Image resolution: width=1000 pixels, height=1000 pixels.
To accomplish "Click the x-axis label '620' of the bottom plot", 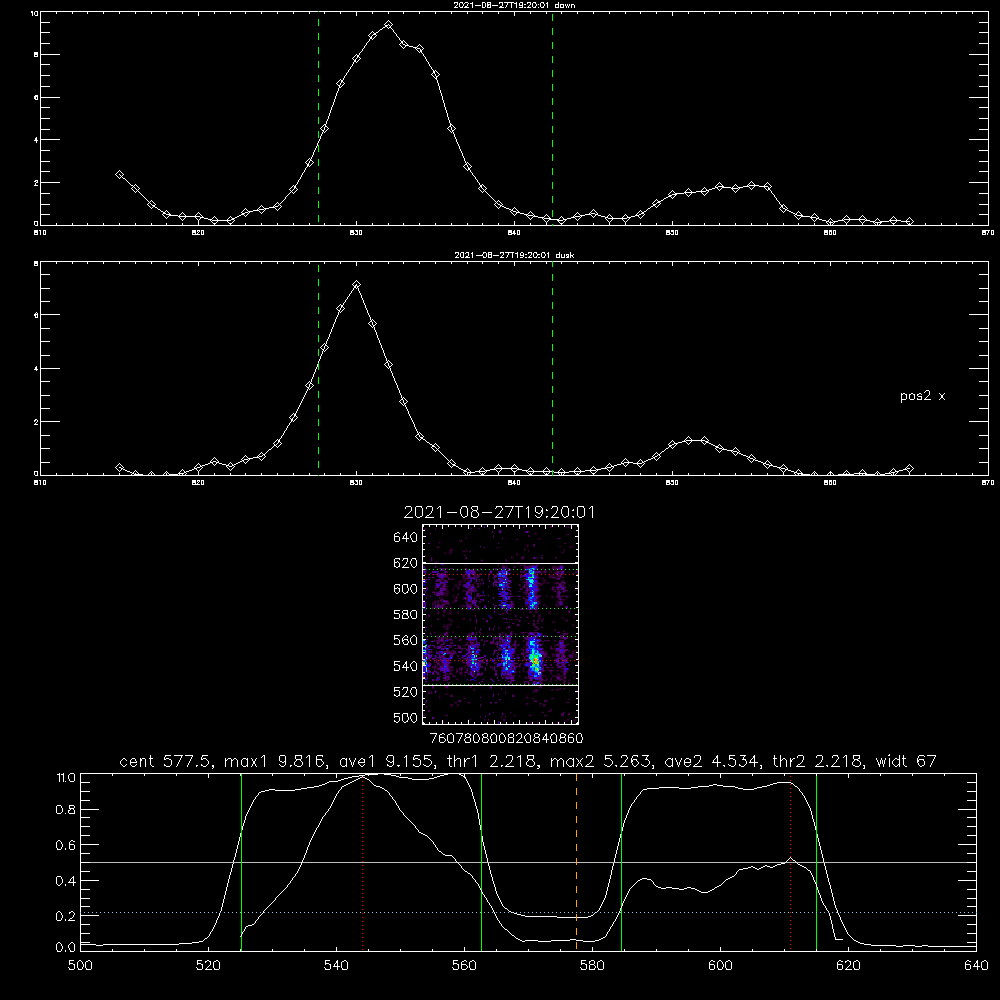I will [x=848, y=966].
